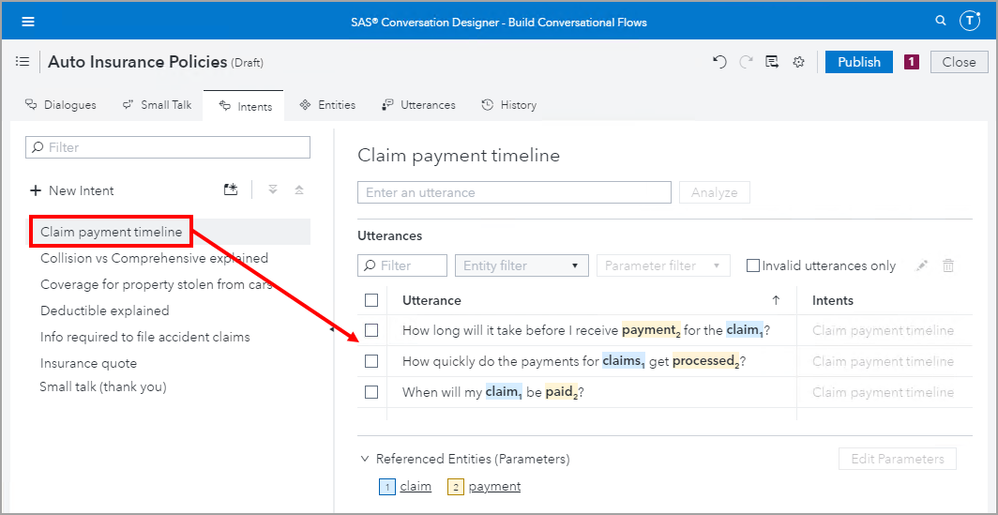Screen dimensions: 998x515
Task: Select Info required to file accident claims
Action: click(x=145, y=337)
